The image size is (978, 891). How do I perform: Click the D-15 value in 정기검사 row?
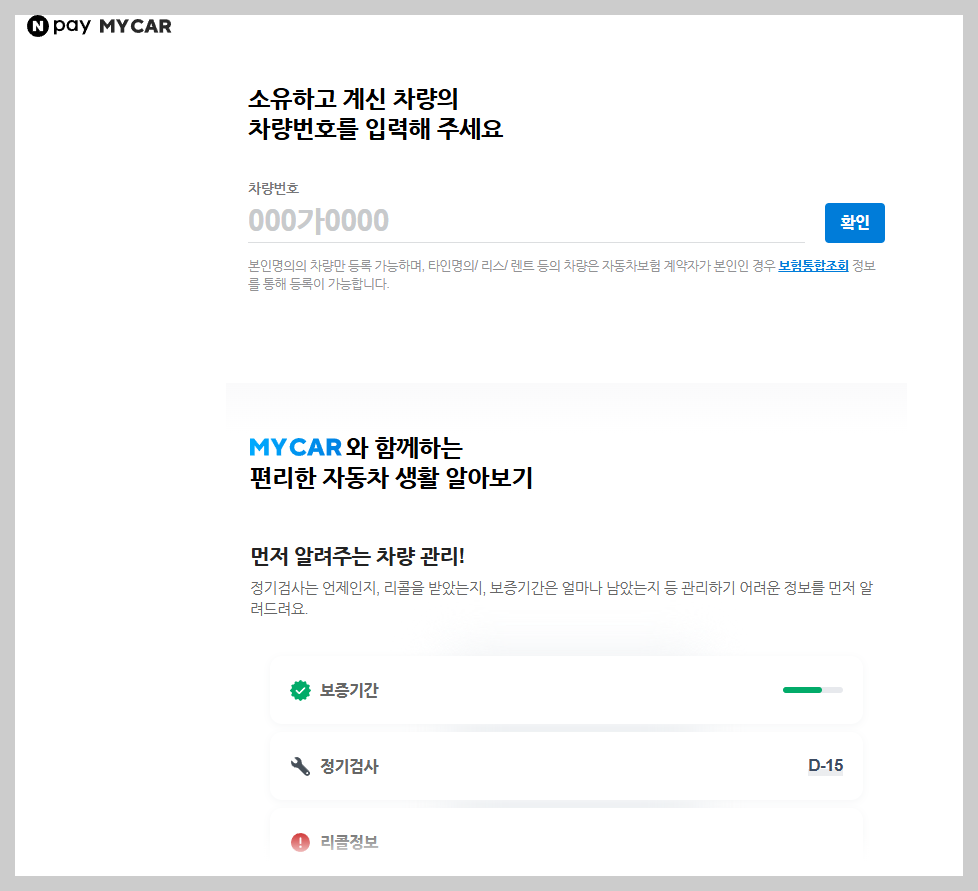pos(826,766)
